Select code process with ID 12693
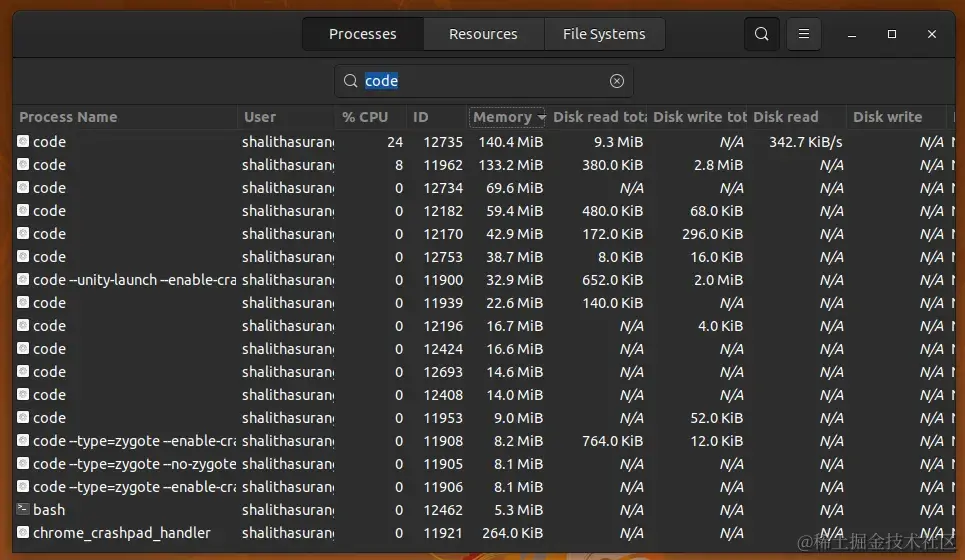This screenshot has height=560, width=965. 484,372
